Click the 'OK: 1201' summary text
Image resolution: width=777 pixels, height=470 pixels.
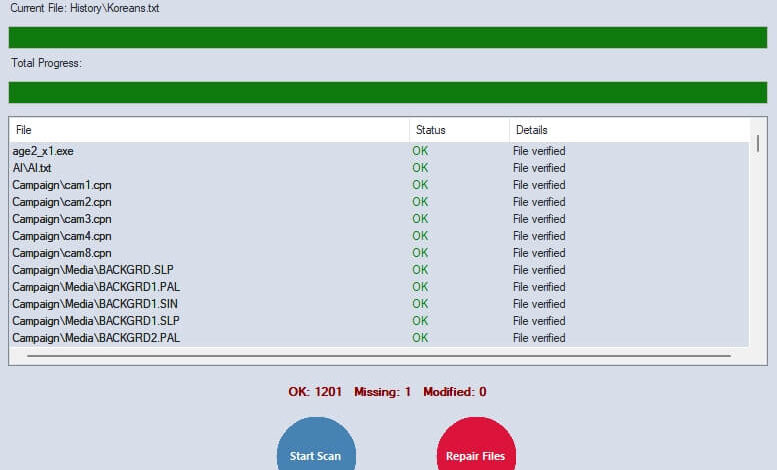click(x=315, y=392)
